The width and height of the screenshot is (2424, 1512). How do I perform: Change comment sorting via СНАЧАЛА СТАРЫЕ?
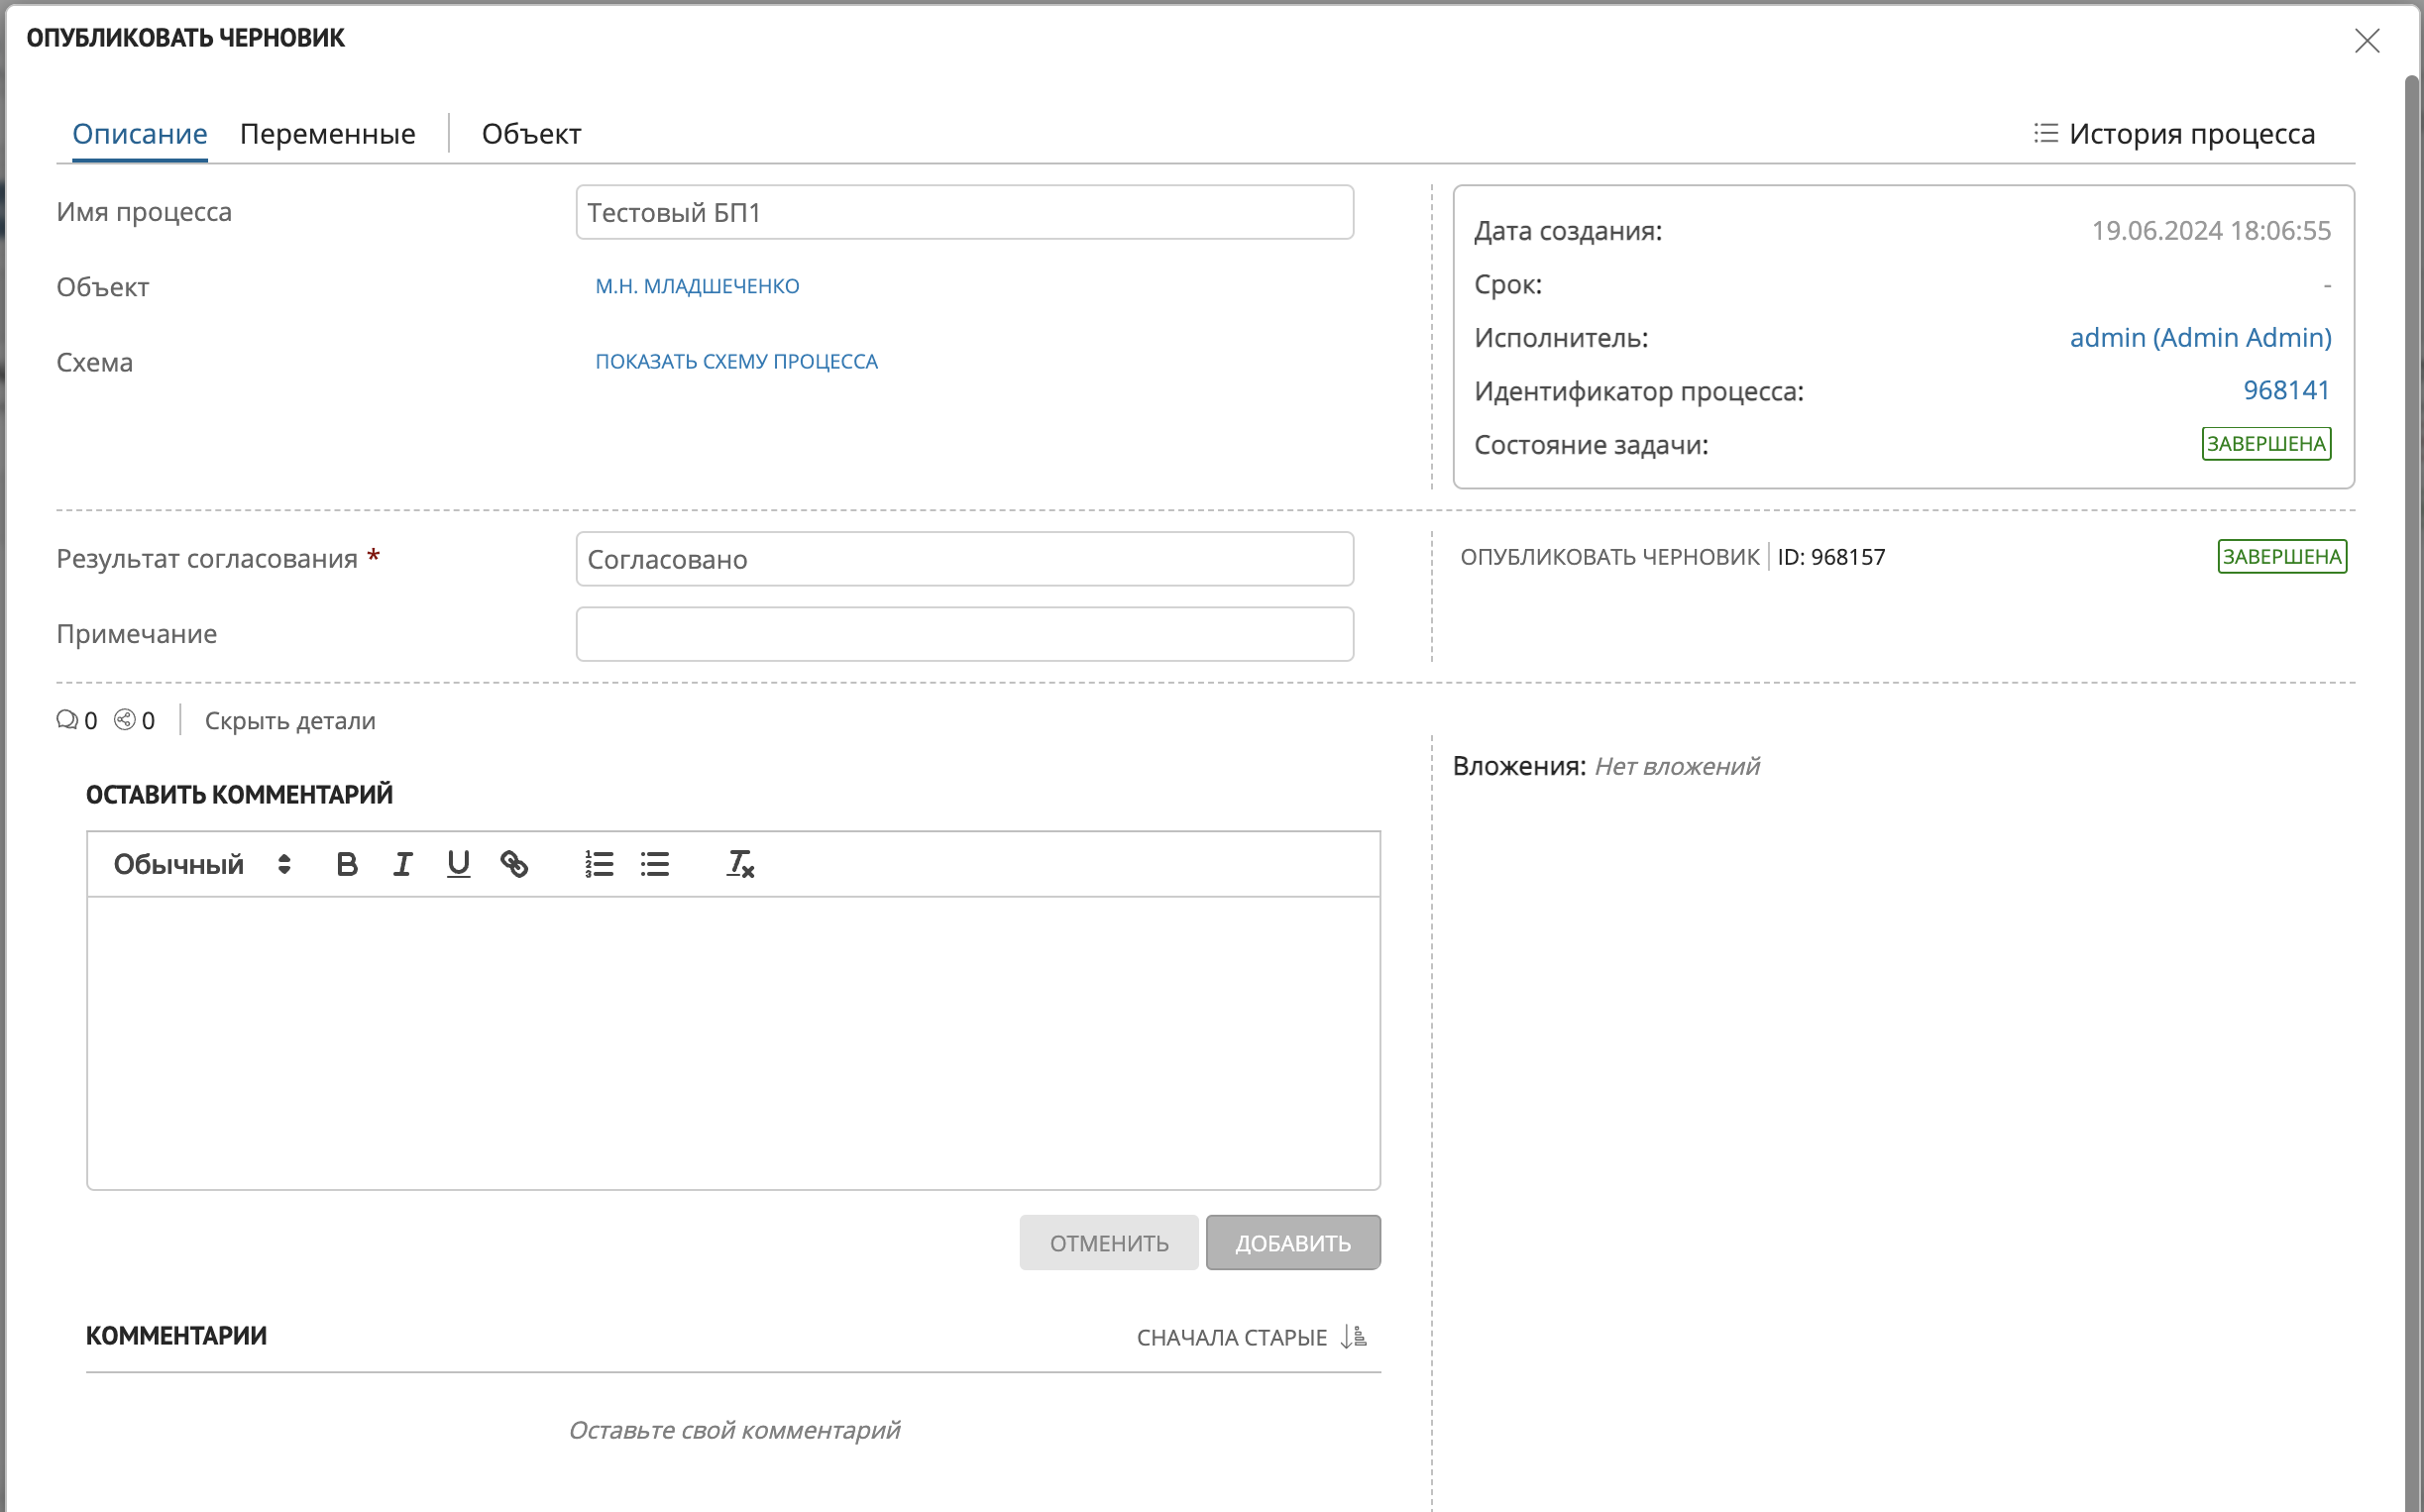1232,1338
